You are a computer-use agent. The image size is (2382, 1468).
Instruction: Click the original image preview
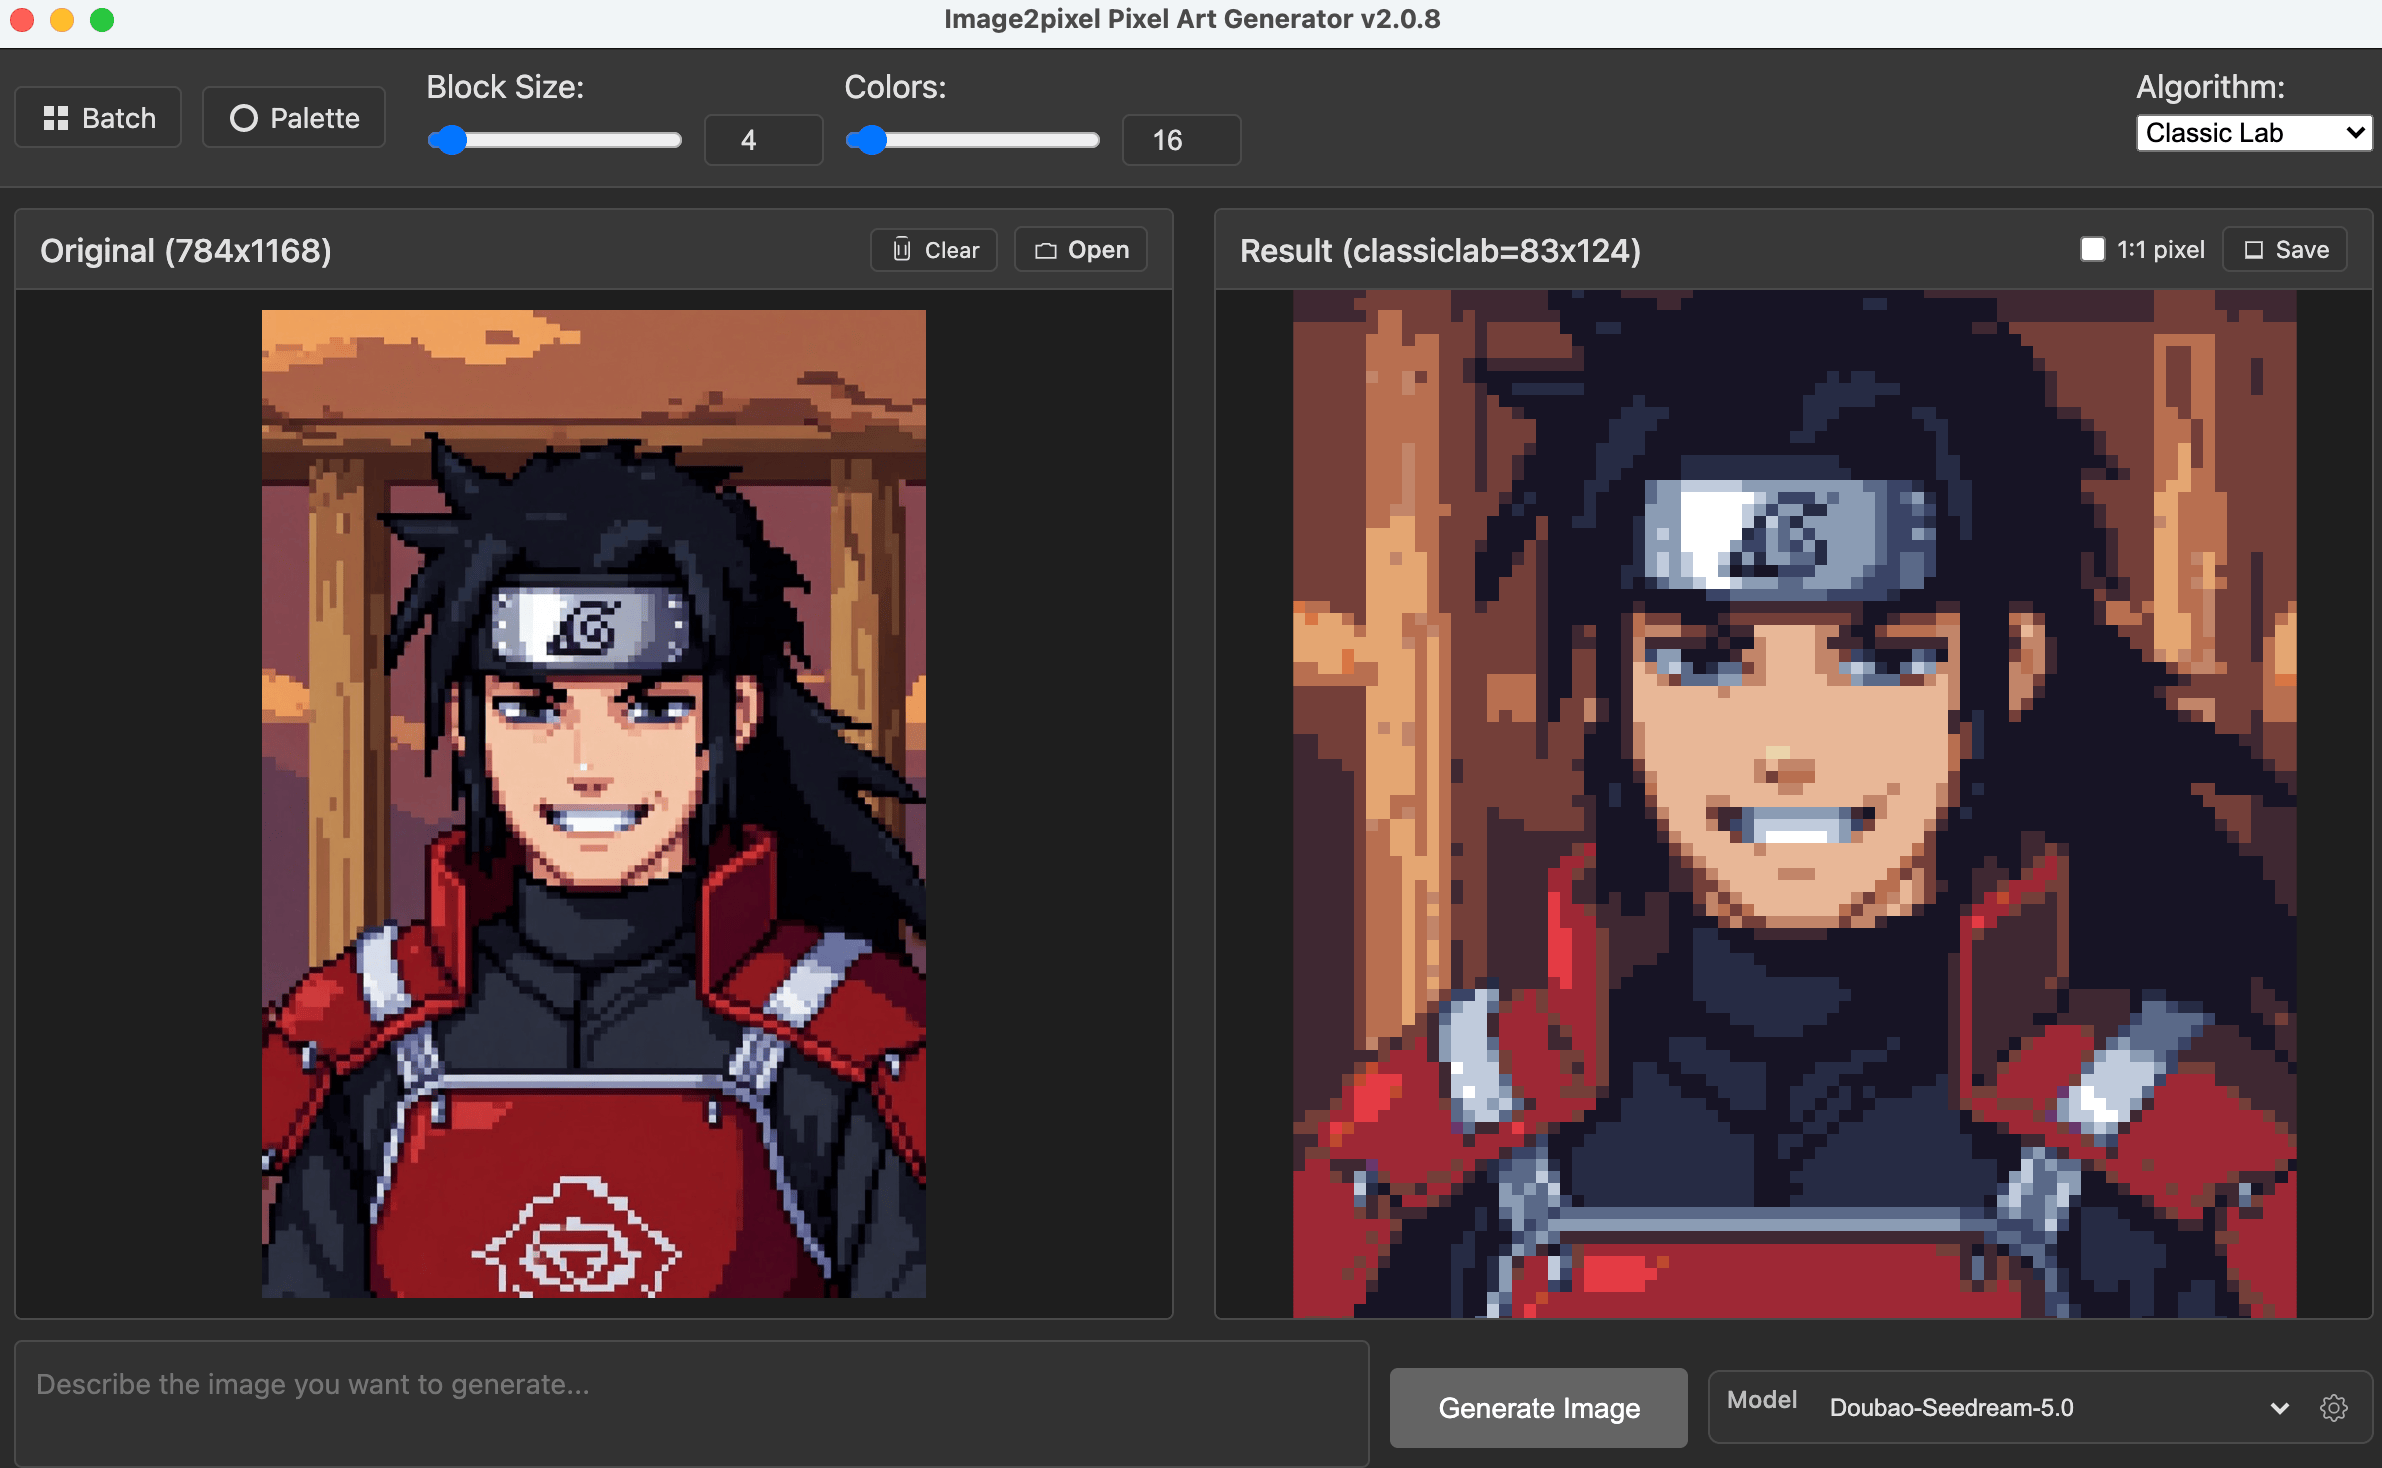594,804
